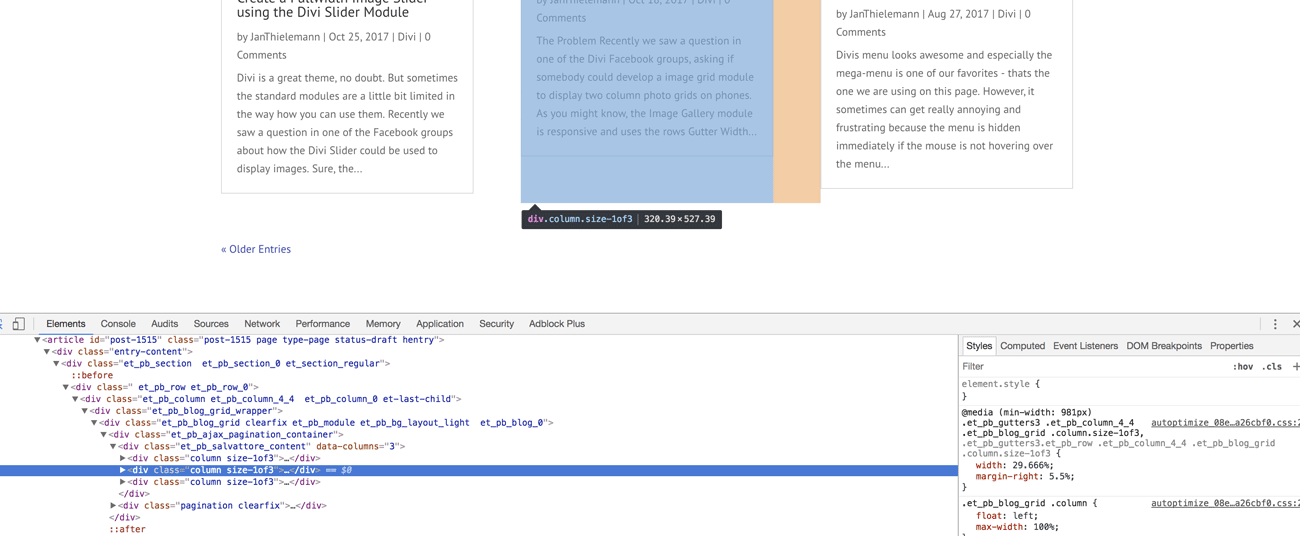Edit the width 29.666% value
This screenshot has height=536, width=1300.
[x=1032, y=465]
